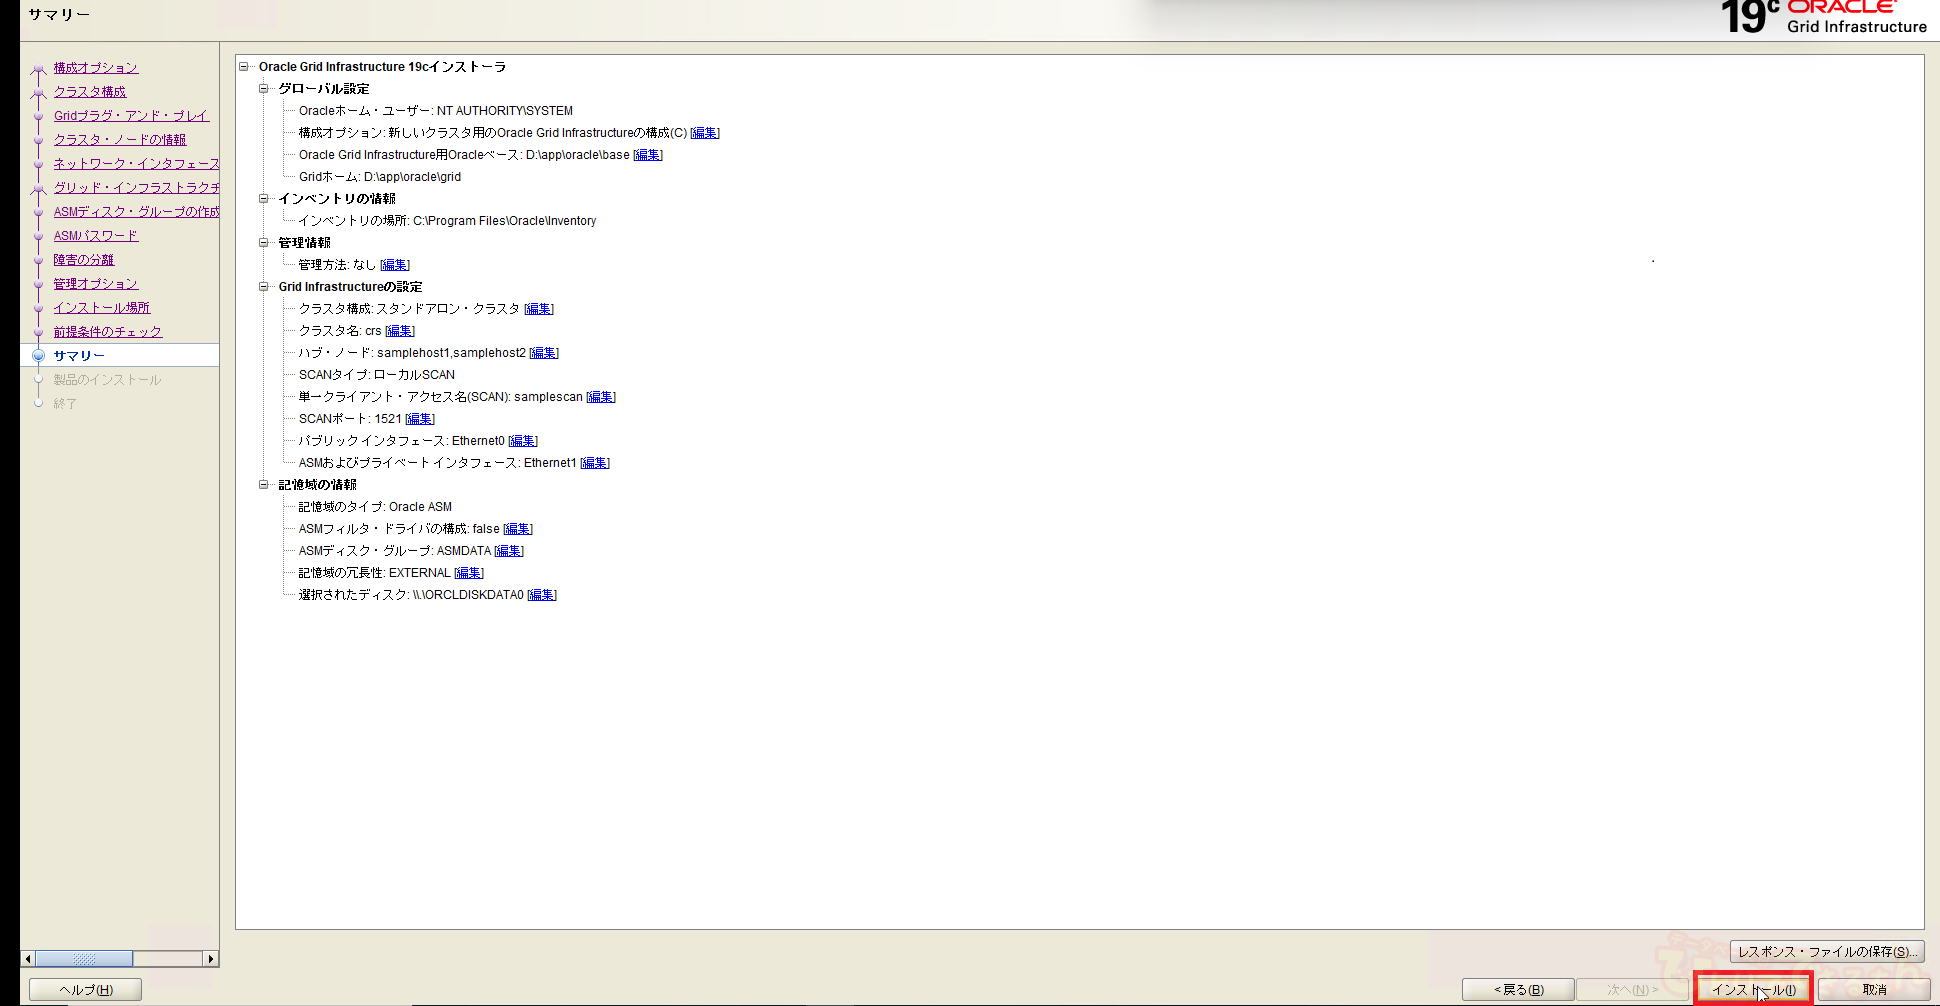The image size is (1940, 1006).
Task: Edit the ASM disk group ASMDATA
Action: click(x=509, y=551)
